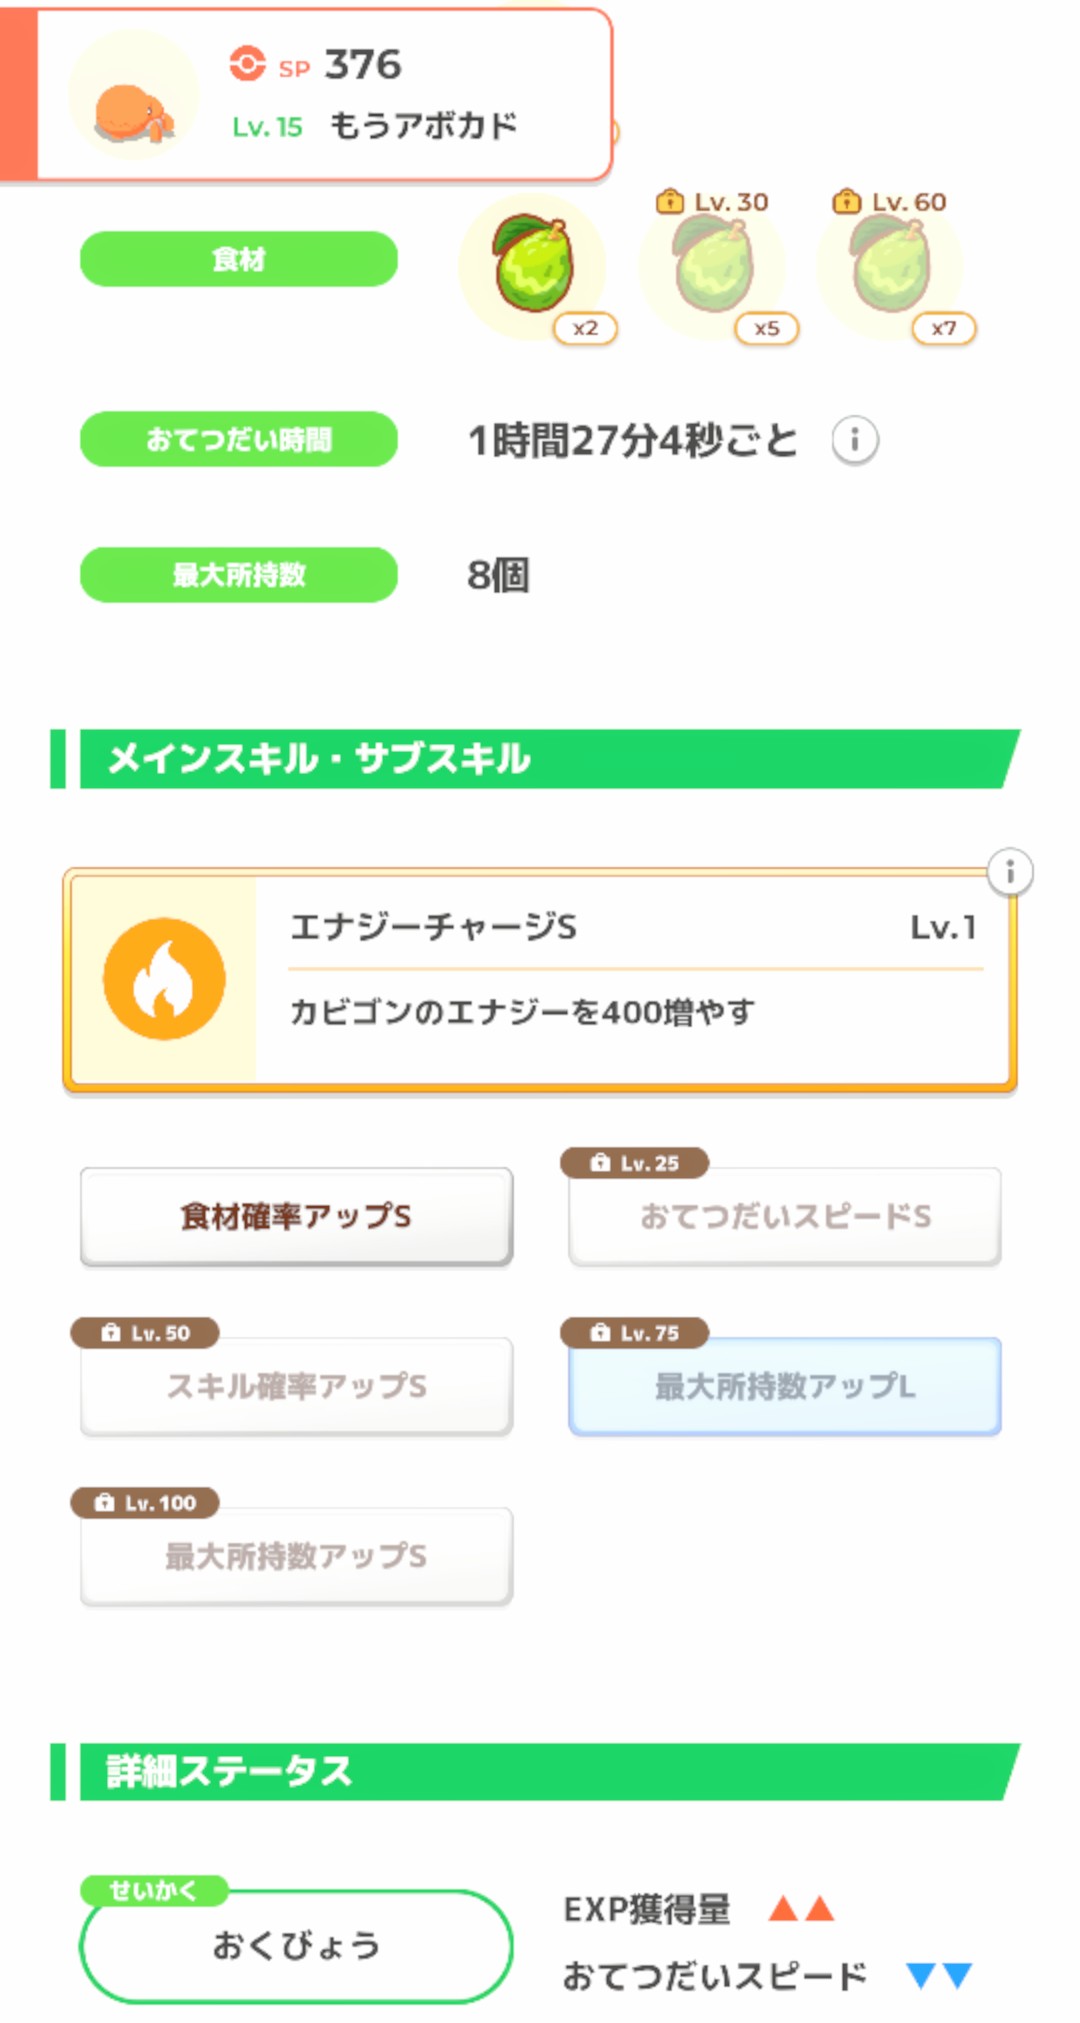Tap the 最大所持数 green label
Image resolution: width=1080 pixels, height=2023 pixels.
click(239, 575)
